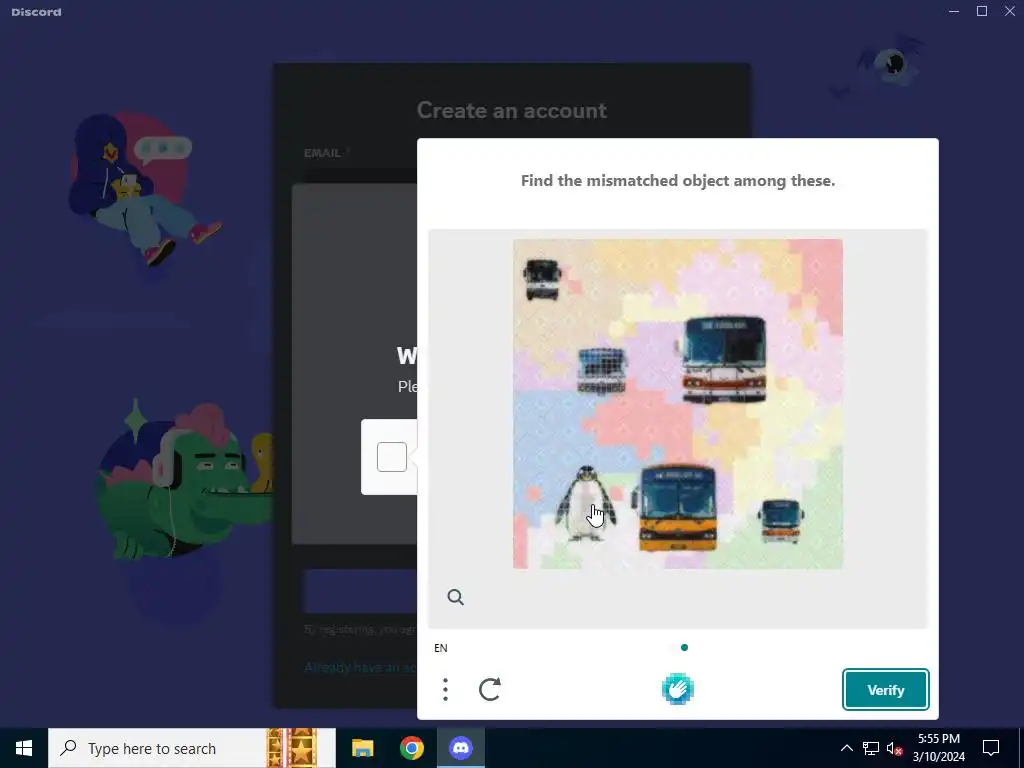1024x768 pixels.
Task: Click the hCaptcha hand logo
Action: [677, 689]
